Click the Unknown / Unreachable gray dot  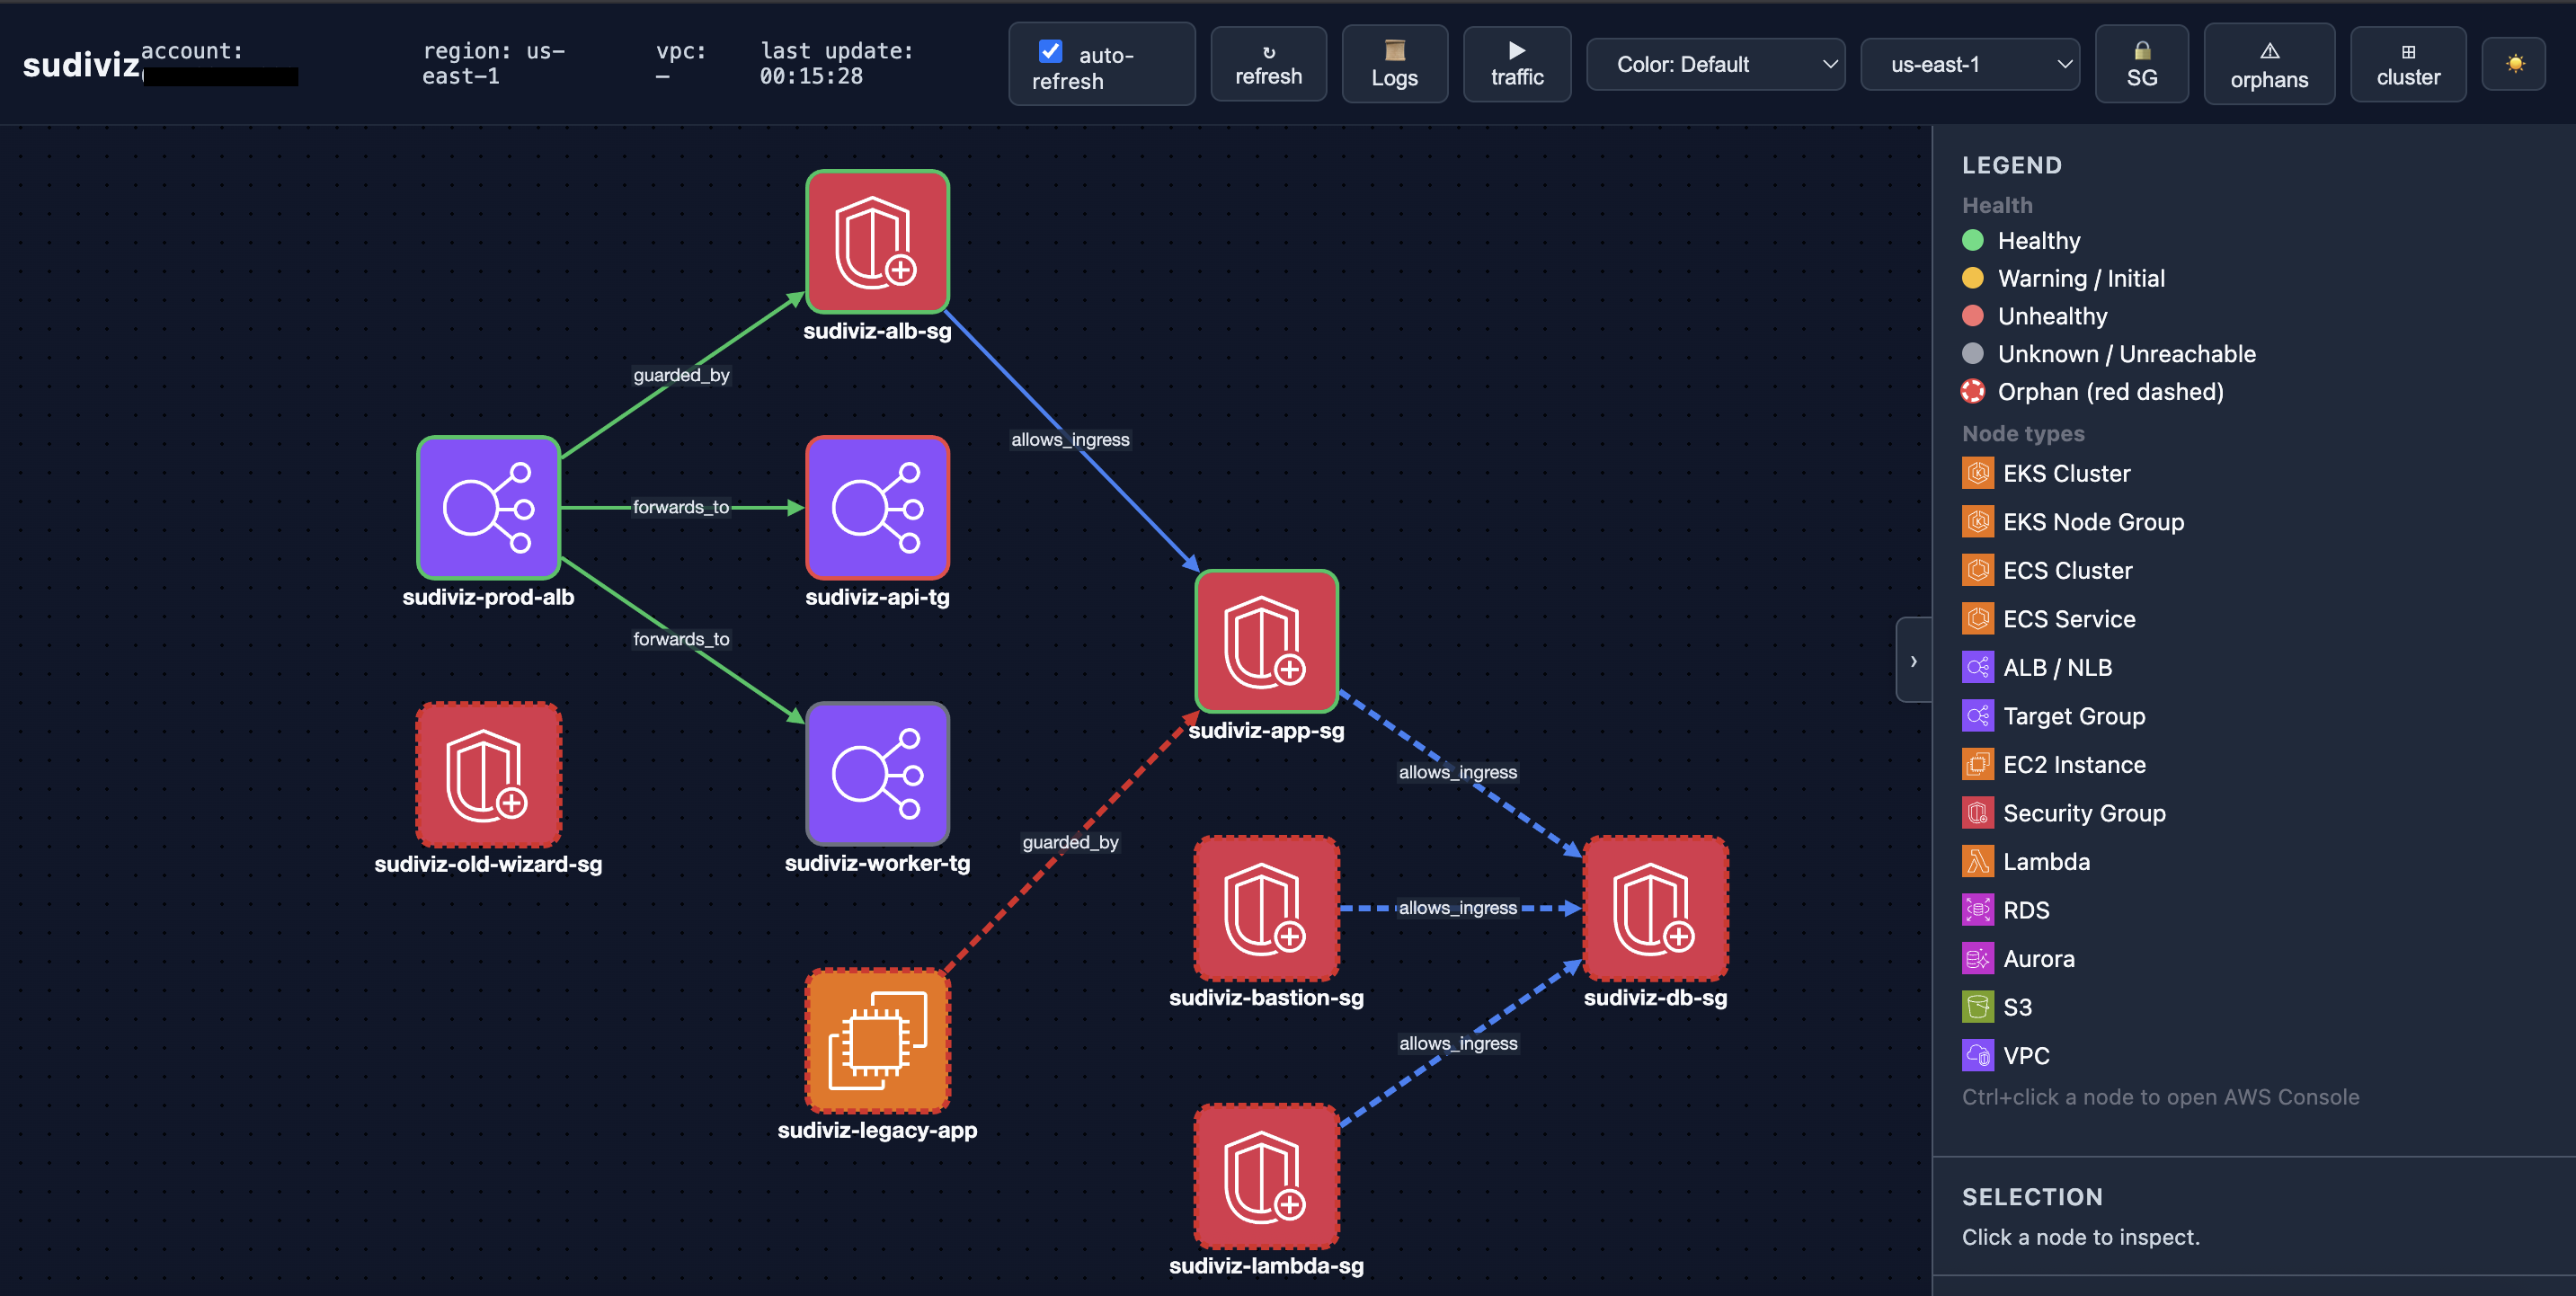pyautogui.click(x=1972, y=353)
